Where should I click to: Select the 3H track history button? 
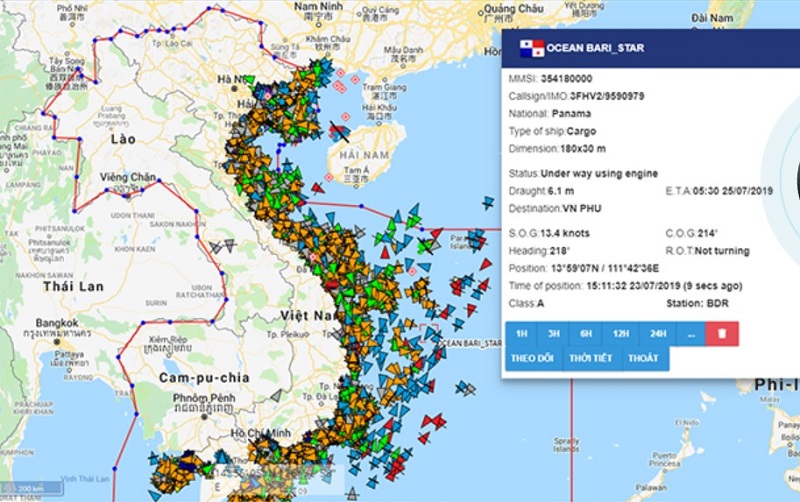pos(554,334)
